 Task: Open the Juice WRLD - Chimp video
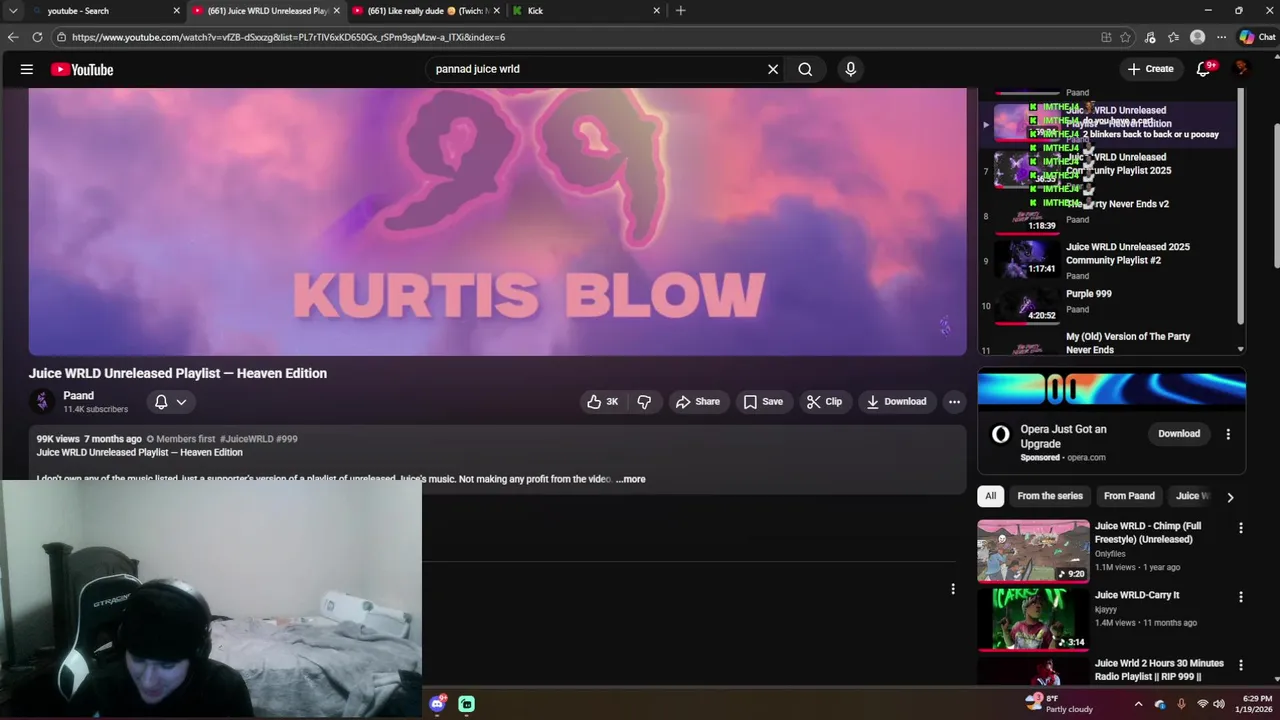pos(1033,550)
